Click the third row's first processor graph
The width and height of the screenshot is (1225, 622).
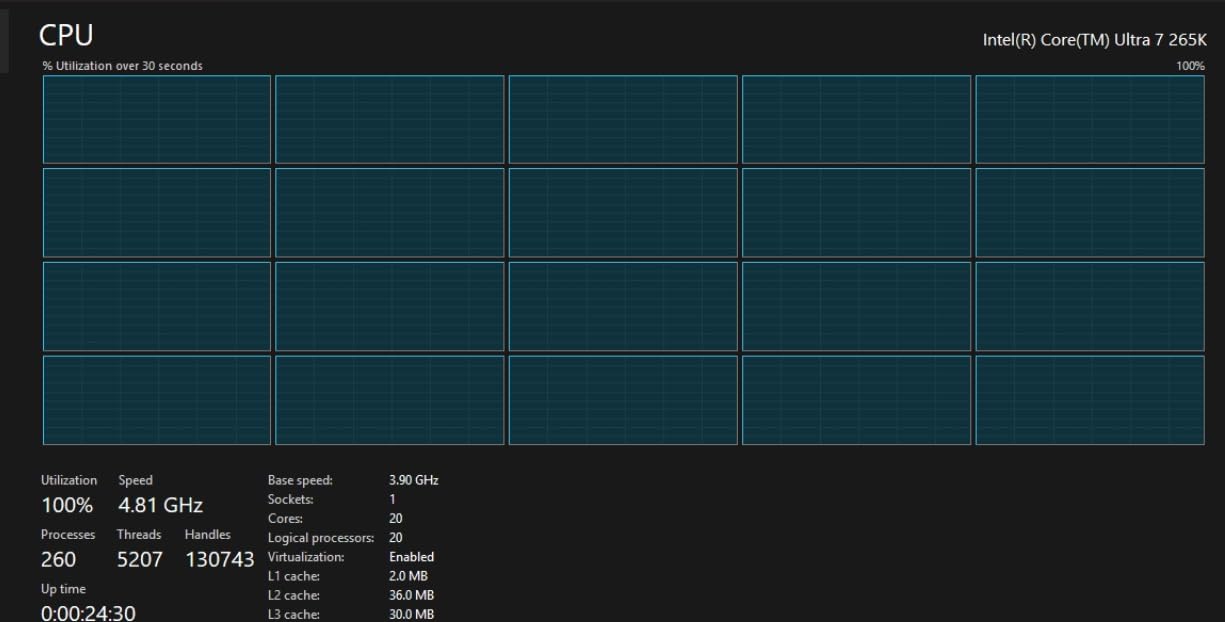[x=157, y=306]
